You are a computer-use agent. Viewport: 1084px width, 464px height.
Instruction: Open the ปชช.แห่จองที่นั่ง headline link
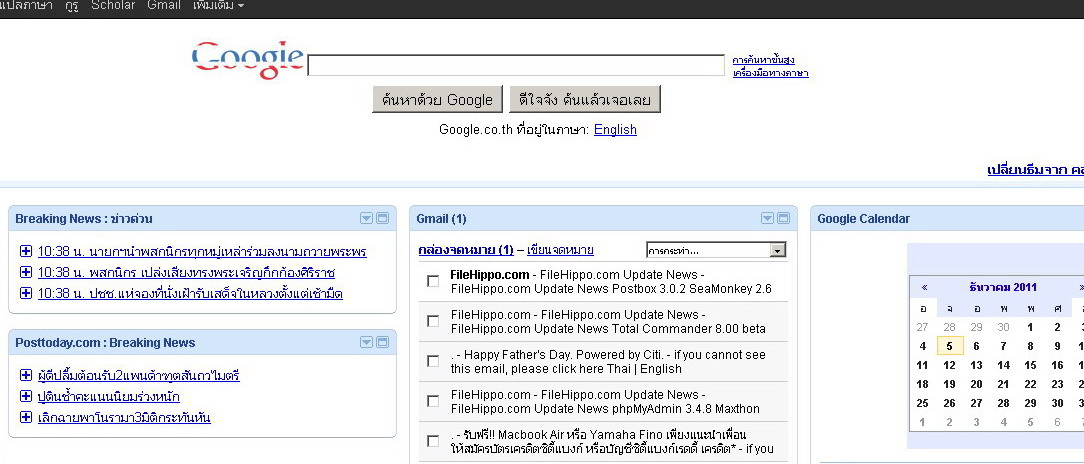pyautogui.click(x=190, y=293)
